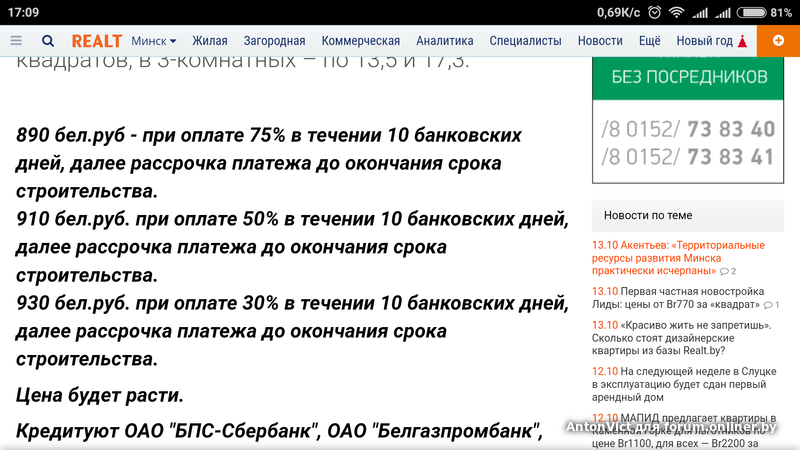
Task: Tap the 17:09 clock in status bar
Action: 23,12
